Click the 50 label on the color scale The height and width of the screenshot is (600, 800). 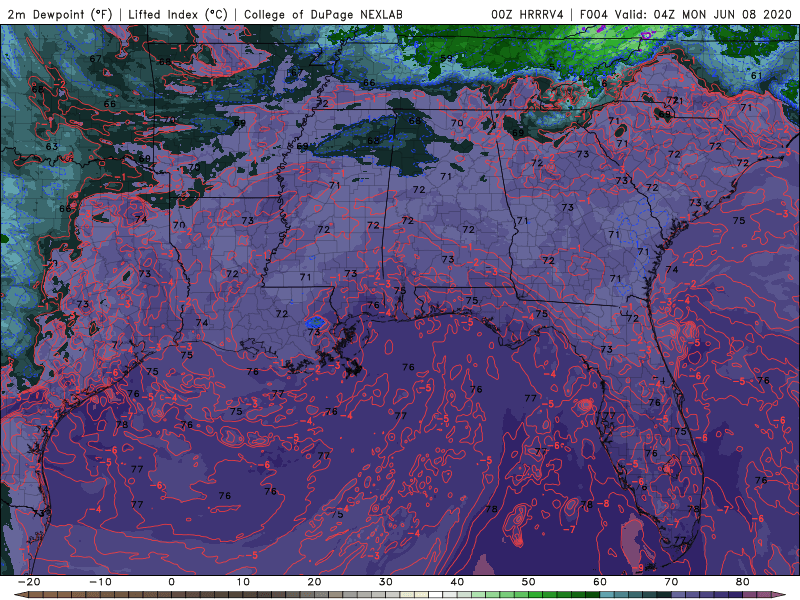click(529, 582)
